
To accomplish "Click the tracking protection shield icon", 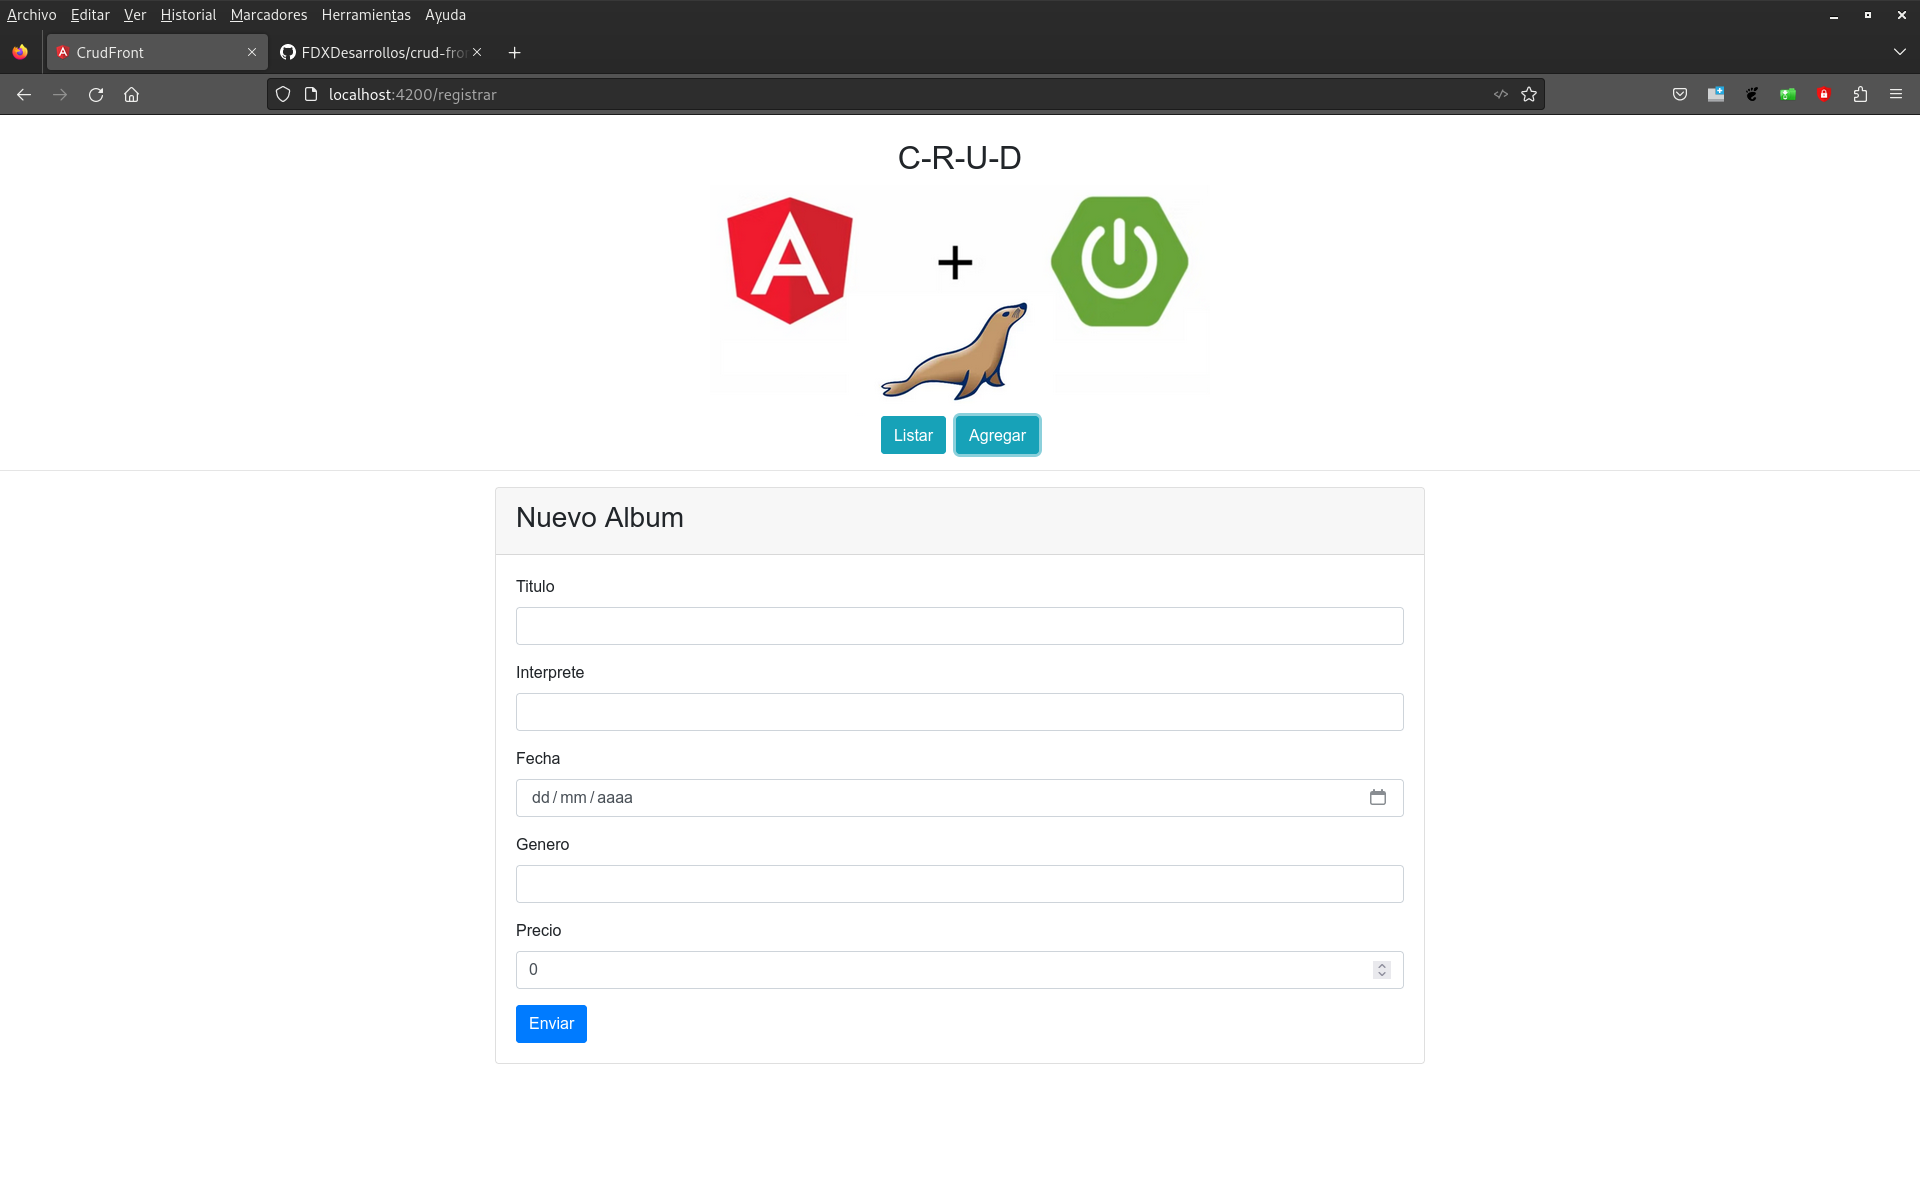I will (x=283, y=95).
